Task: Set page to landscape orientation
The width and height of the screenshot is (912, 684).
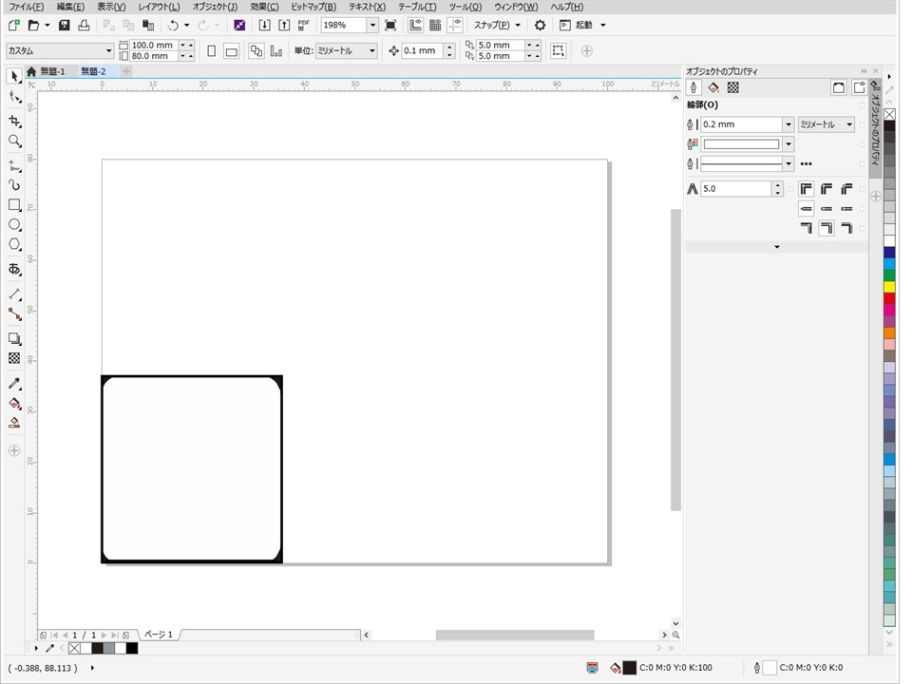Action: coord(231,51)
